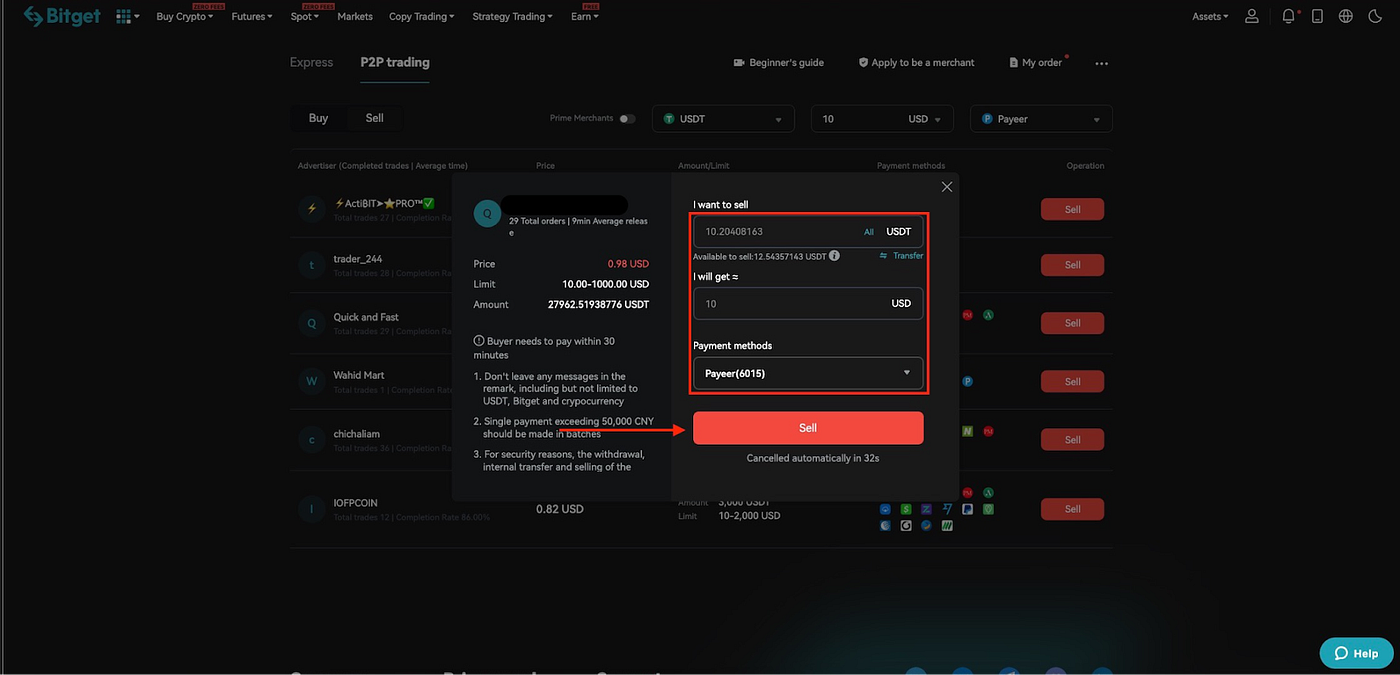Switch to the Sell side selector
Screen dimensions: 1400x675
pos(374,117)
